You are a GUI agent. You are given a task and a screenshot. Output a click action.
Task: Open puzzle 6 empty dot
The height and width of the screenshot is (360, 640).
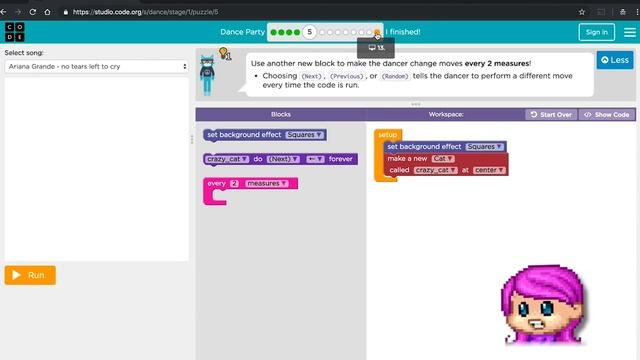pyautogui.click(x=322, y=32)
